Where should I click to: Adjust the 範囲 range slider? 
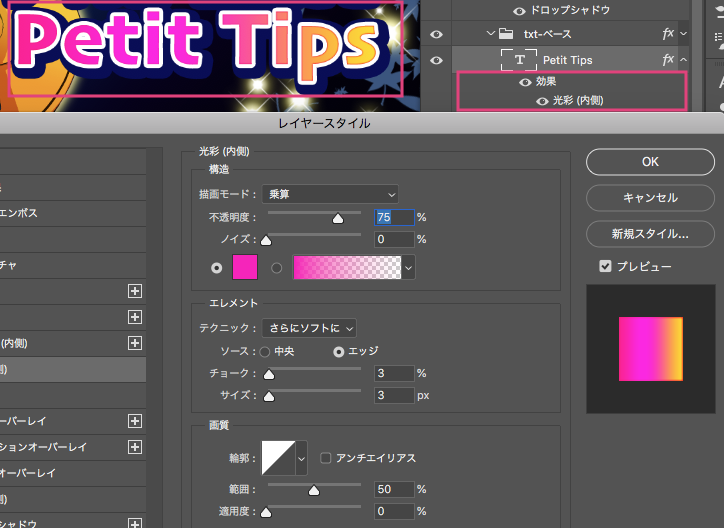pos(314,491)
